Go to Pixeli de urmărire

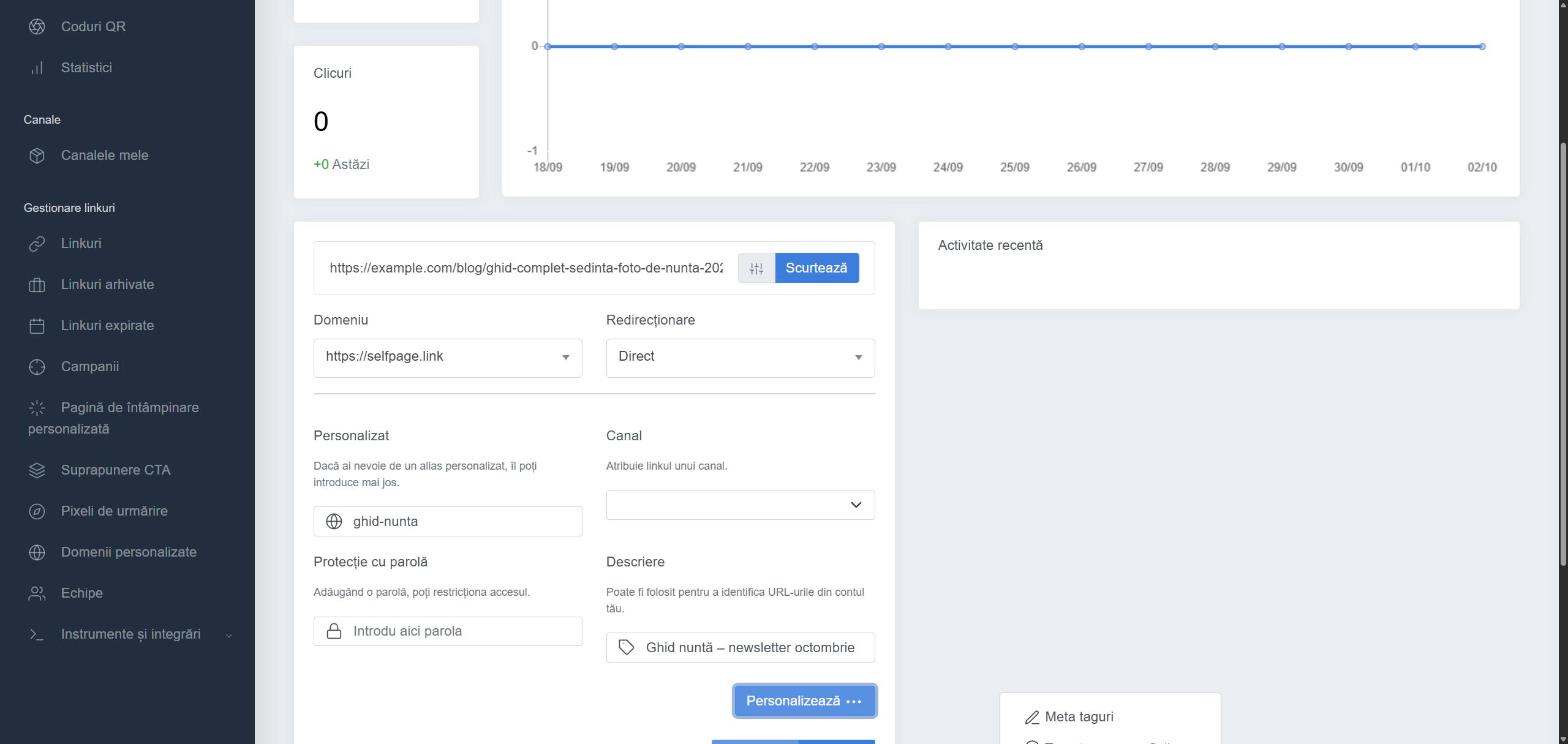tap(114, 511)
